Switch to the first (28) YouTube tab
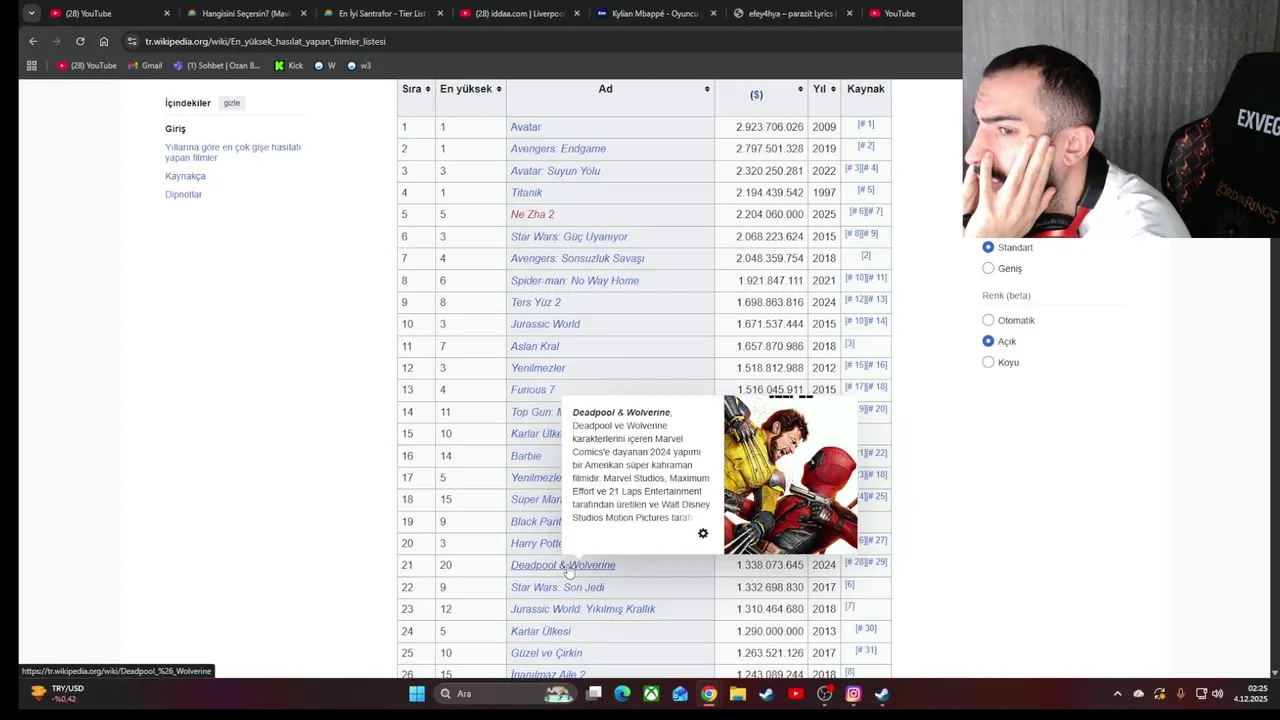The image size is (1280, 720). pyautogui.click(x=110, y=14)
